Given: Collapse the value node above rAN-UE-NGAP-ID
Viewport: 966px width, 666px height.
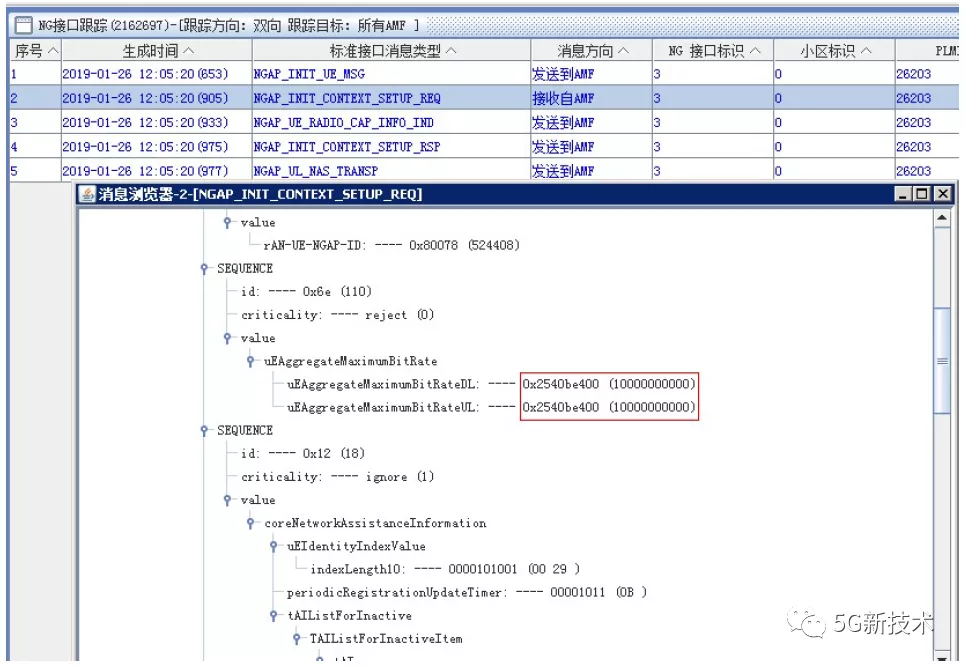Looking at the screenshot, I should [227, 222].
